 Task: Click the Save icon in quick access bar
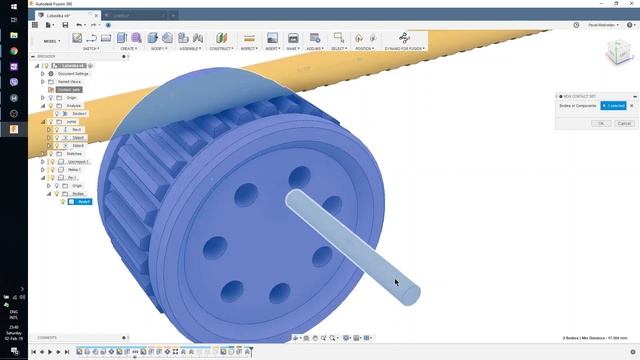click(65, 25)
